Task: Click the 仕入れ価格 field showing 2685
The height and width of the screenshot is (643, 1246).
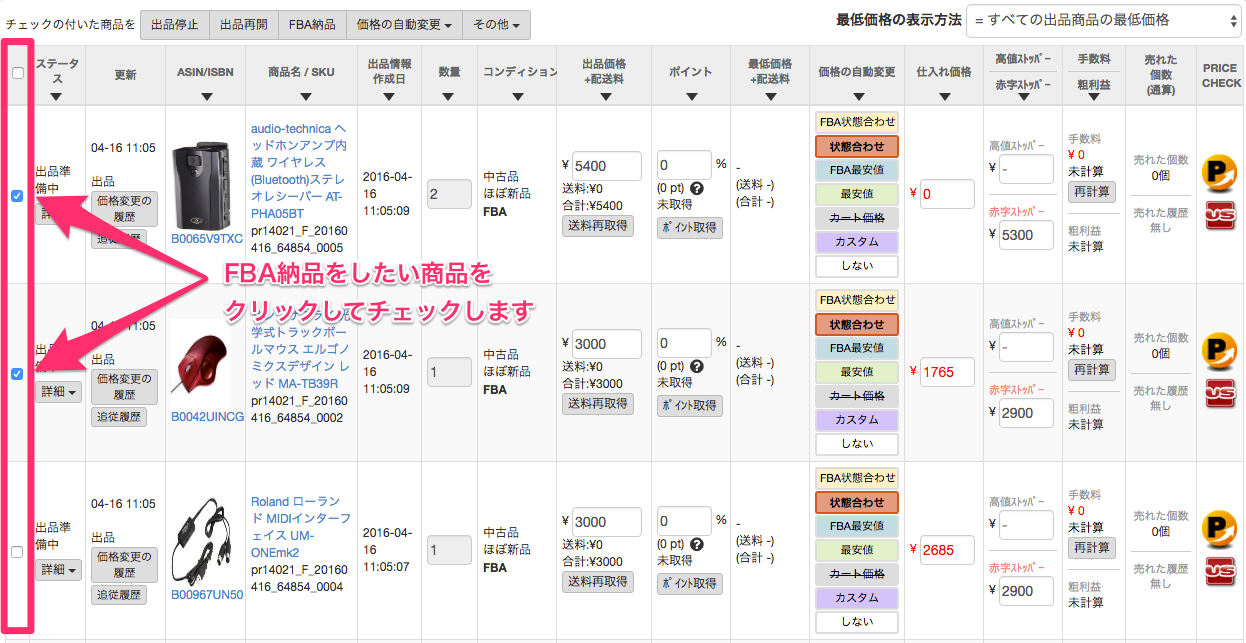Action: point(947,550)
